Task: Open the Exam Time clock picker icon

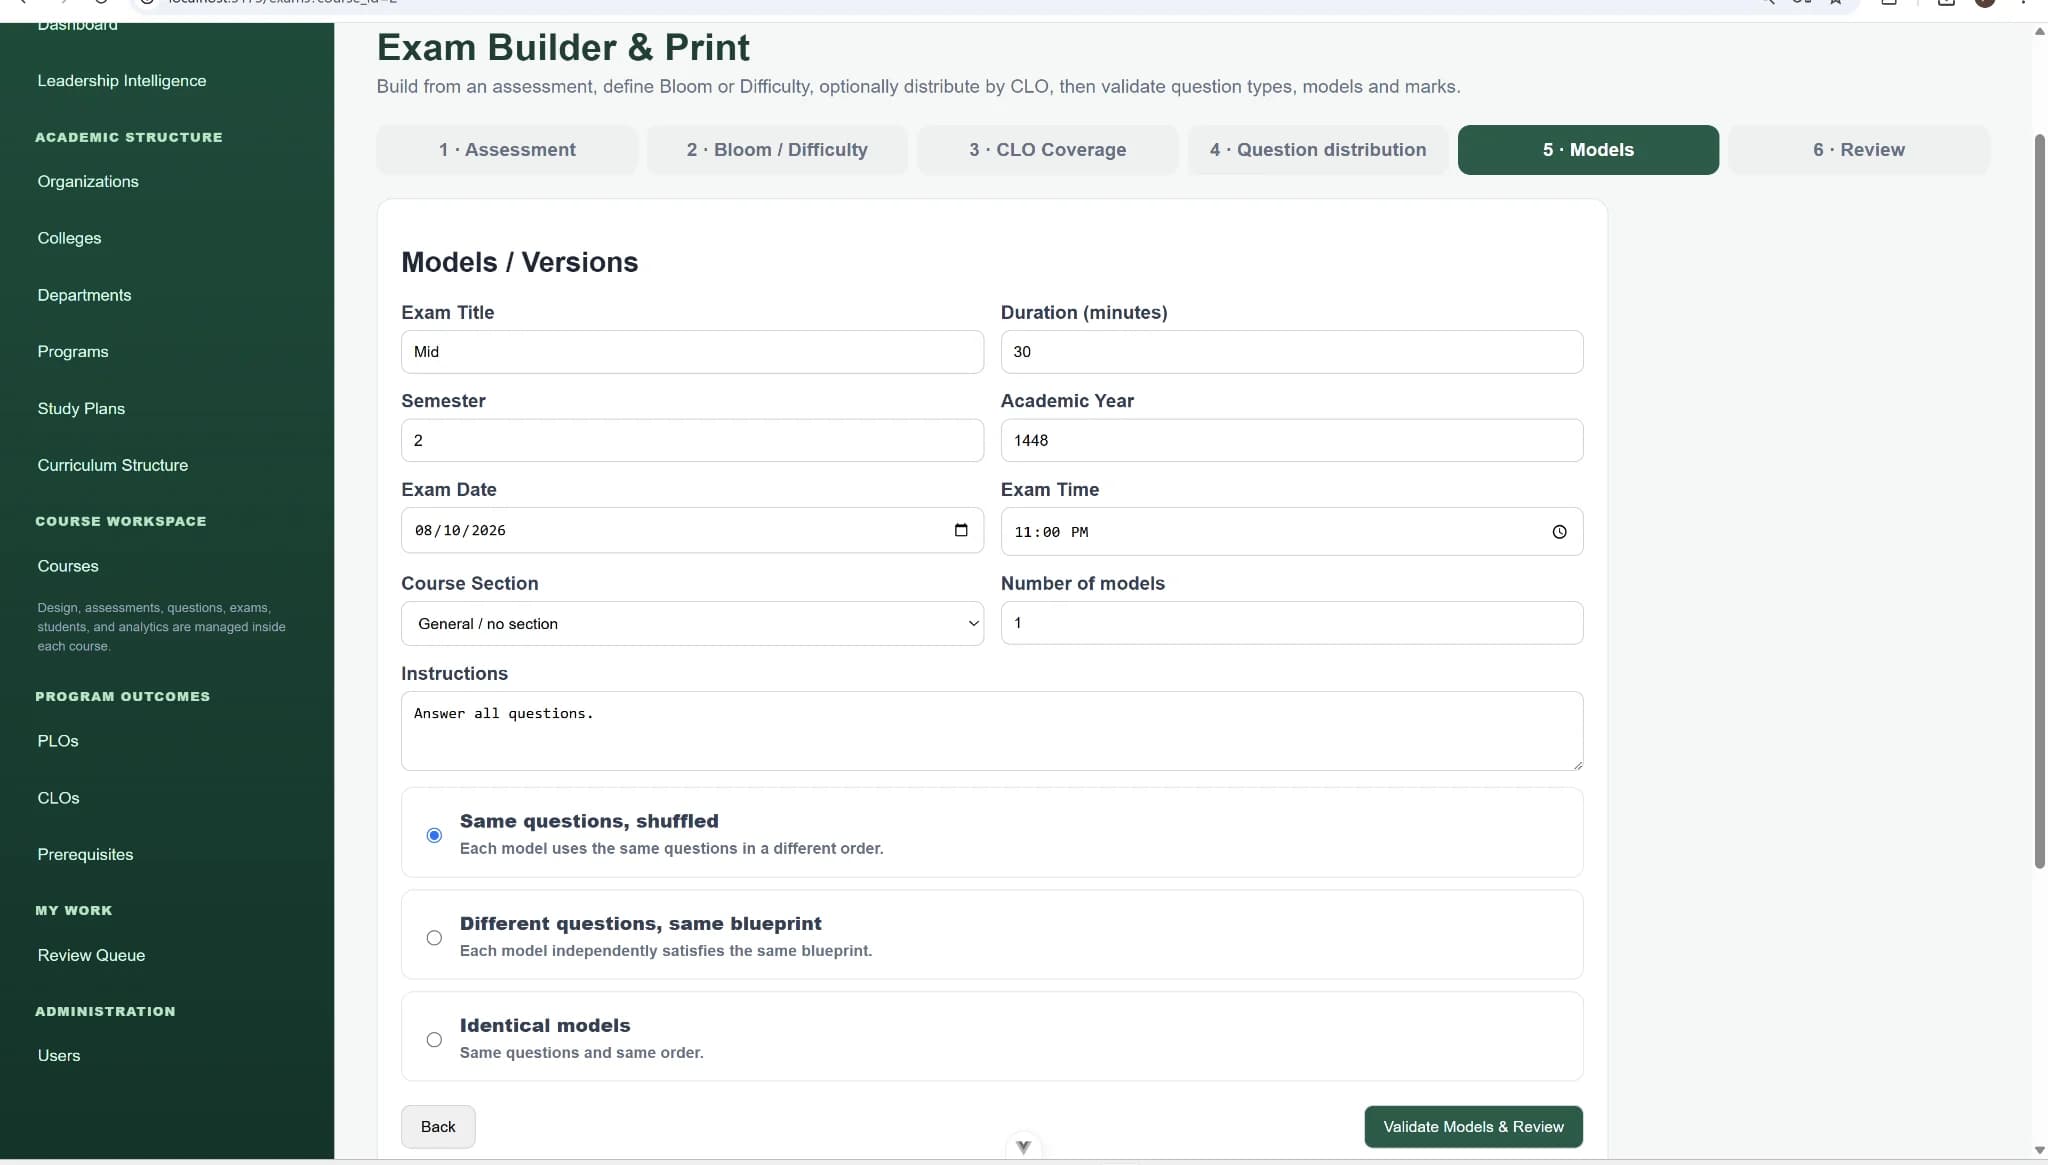Action: [x=1559, y=532]
